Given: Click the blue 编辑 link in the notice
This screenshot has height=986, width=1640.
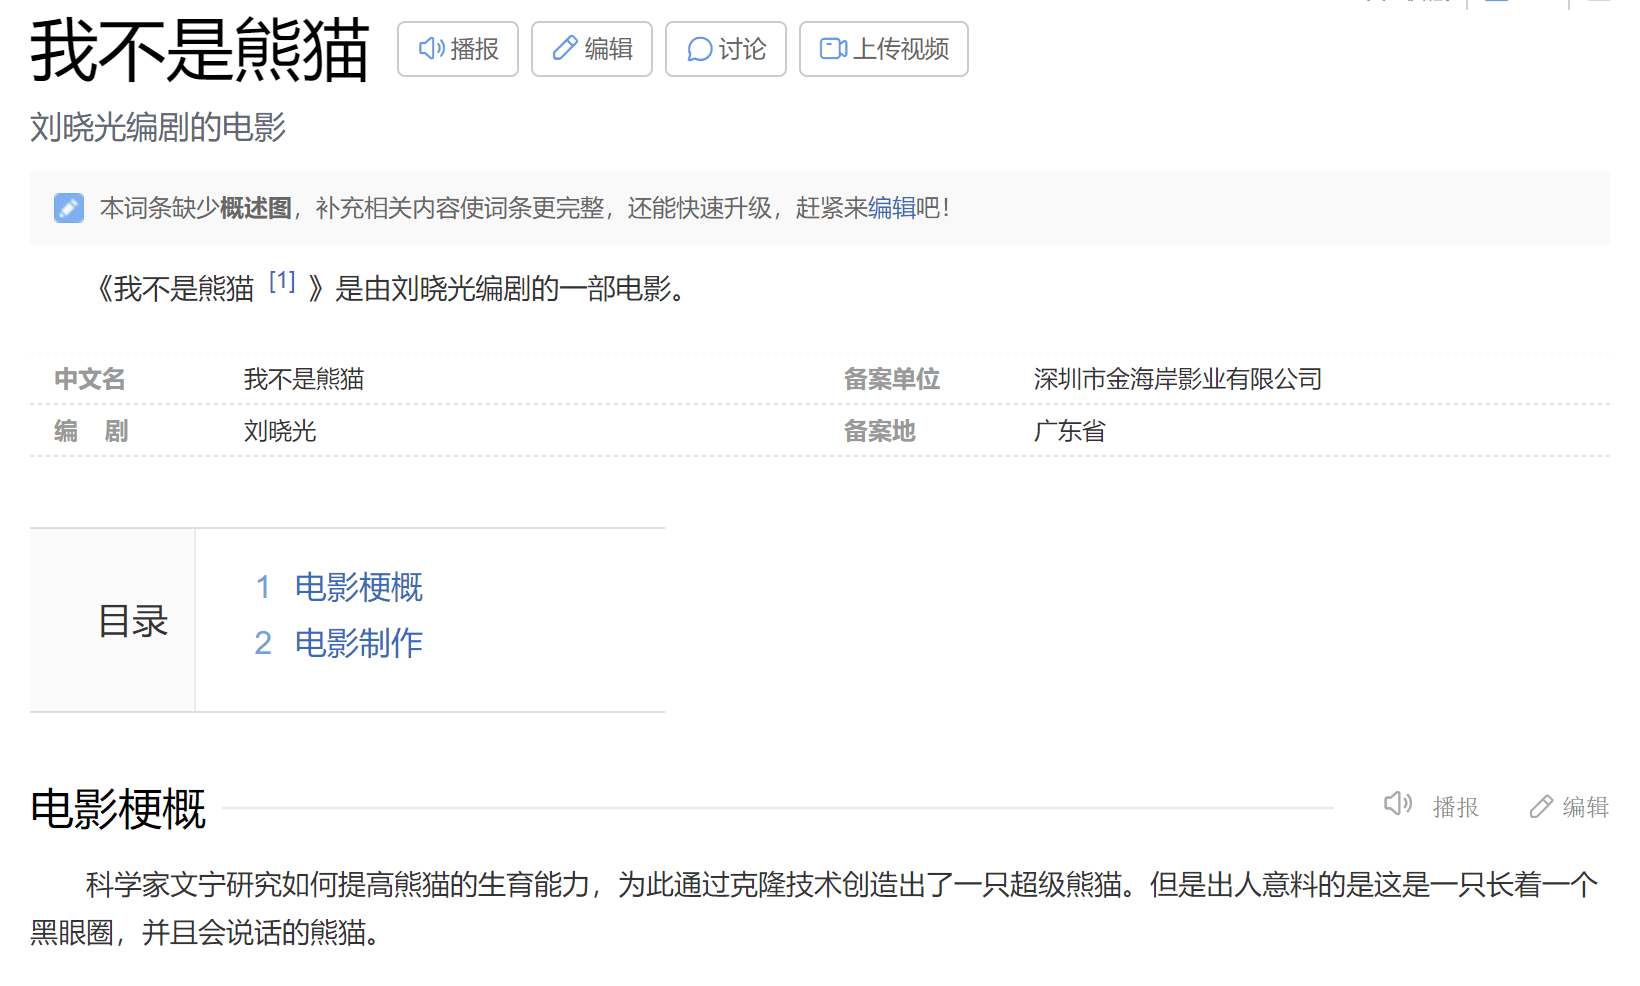Looking at the screenshot, I should coord(891,208).
